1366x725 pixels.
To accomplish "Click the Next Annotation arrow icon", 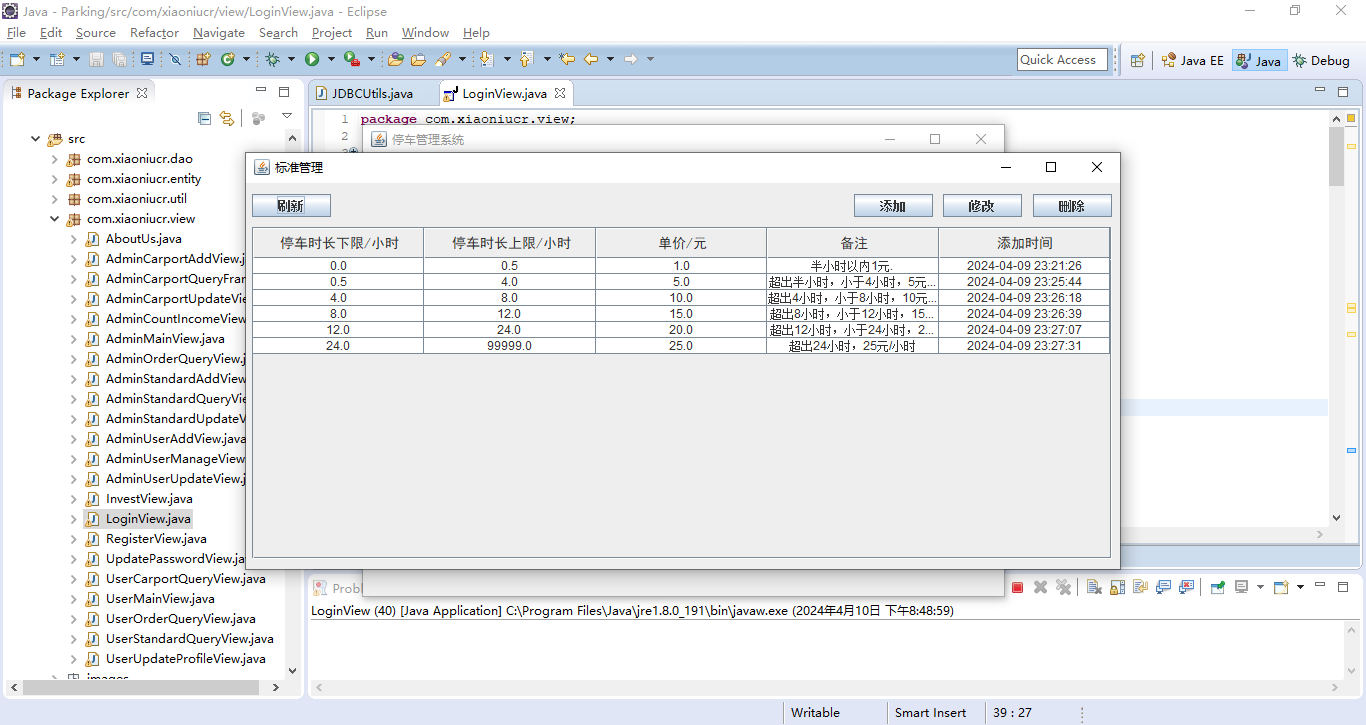I will (x=486, y=59).
